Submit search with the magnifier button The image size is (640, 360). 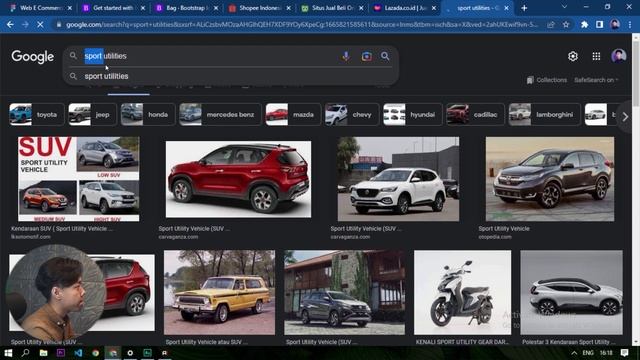tap(385, 56)
